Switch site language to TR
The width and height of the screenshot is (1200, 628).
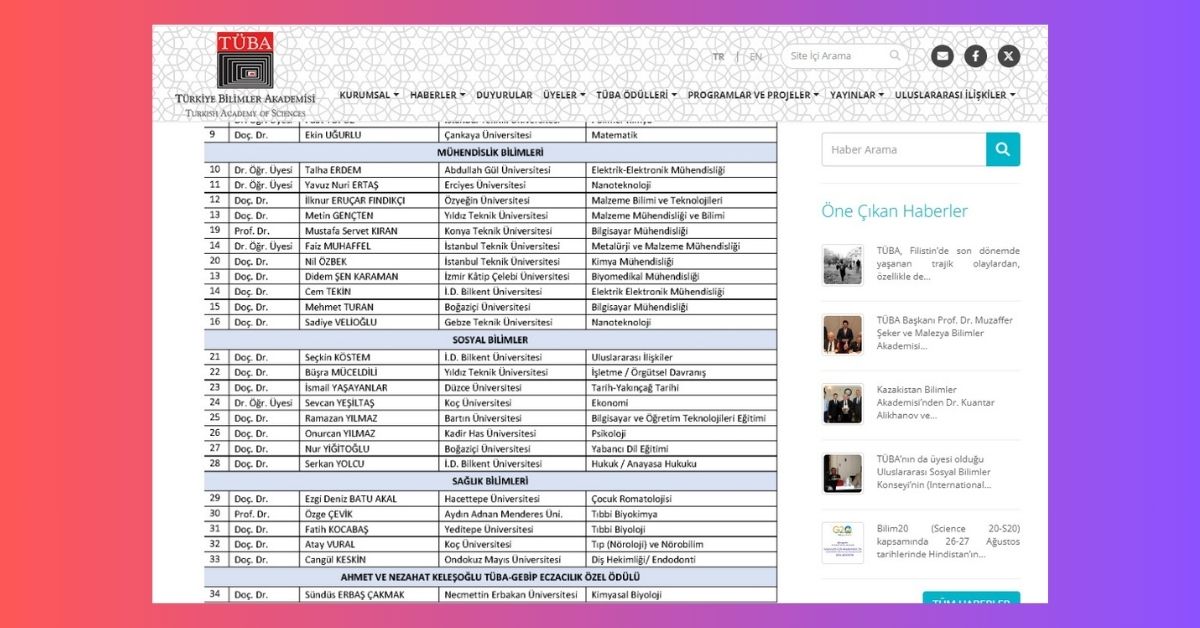click(718, 57)
